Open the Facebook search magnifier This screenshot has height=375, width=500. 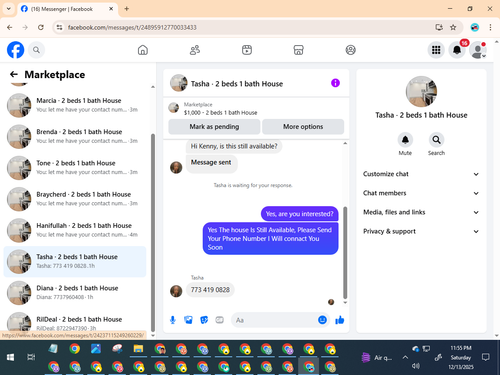tap(36, 50)
